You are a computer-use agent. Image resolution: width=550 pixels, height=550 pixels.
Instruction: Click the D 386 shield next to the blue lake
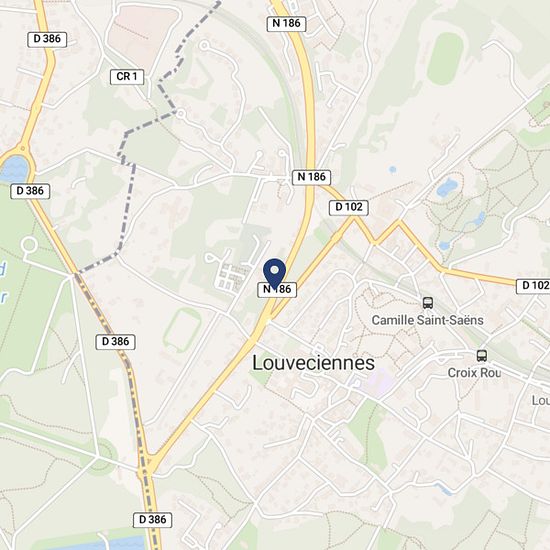30,191
